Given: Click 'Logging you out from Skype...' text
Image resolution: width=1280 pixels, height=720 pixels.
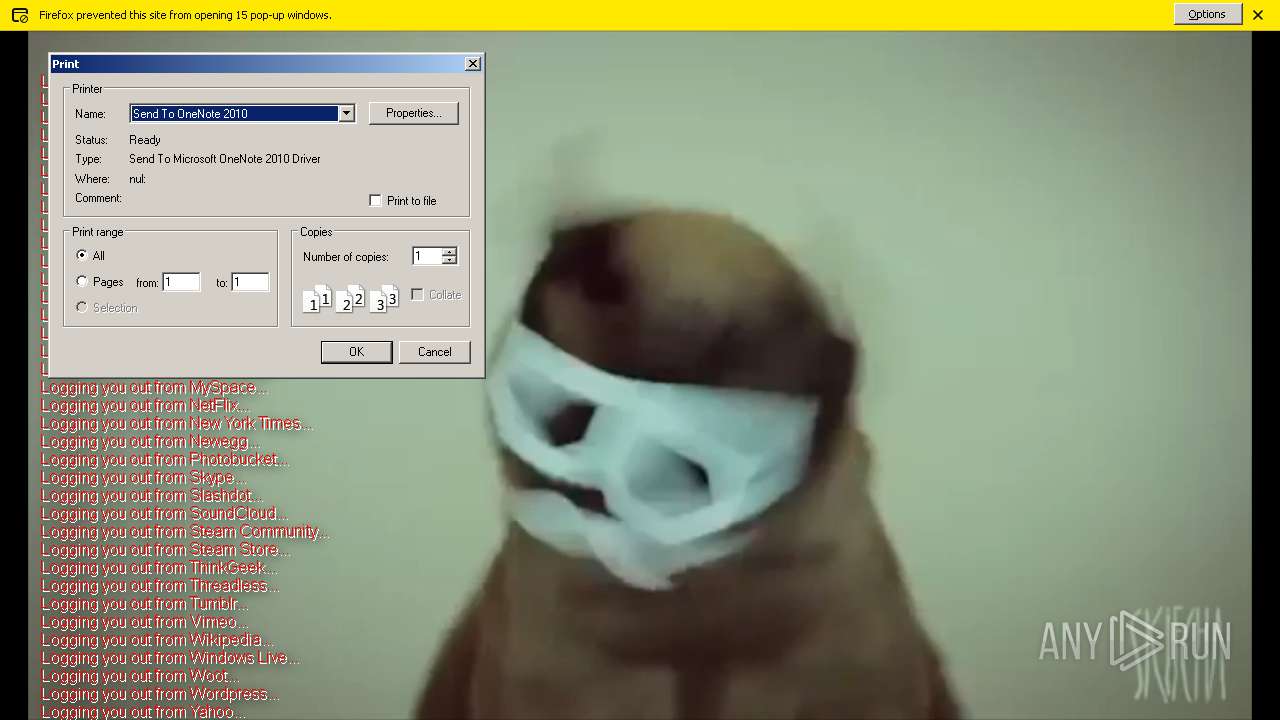Looking at the screenshot, I should [144, 478].
